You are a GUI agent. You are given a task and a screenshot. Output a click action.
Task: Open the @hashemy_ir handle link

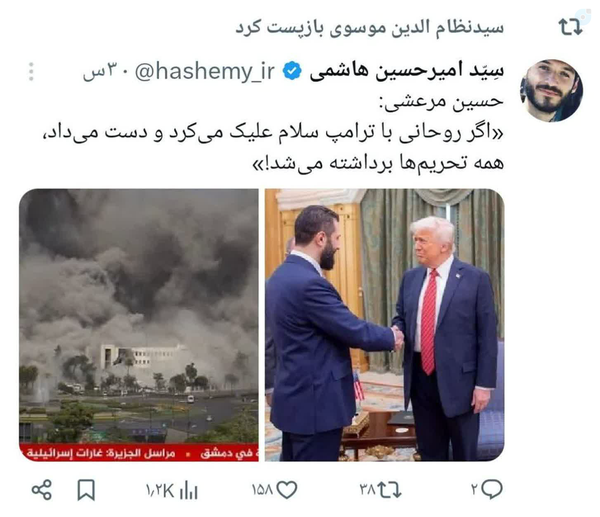click(x=205, y=71)
